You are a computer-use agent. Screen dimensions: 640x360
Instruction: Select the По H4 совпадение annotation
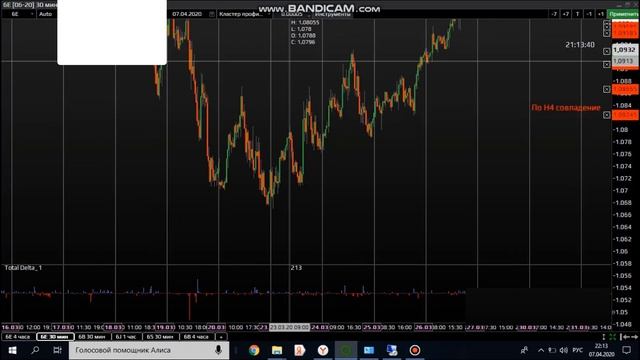click(566, 108)
